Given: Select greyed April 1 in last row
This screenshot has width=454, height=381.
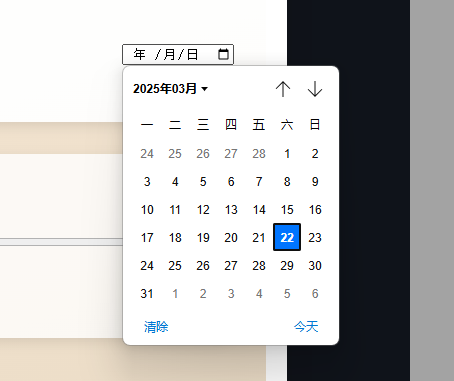Looking at the screenshot, I should 175,294.
